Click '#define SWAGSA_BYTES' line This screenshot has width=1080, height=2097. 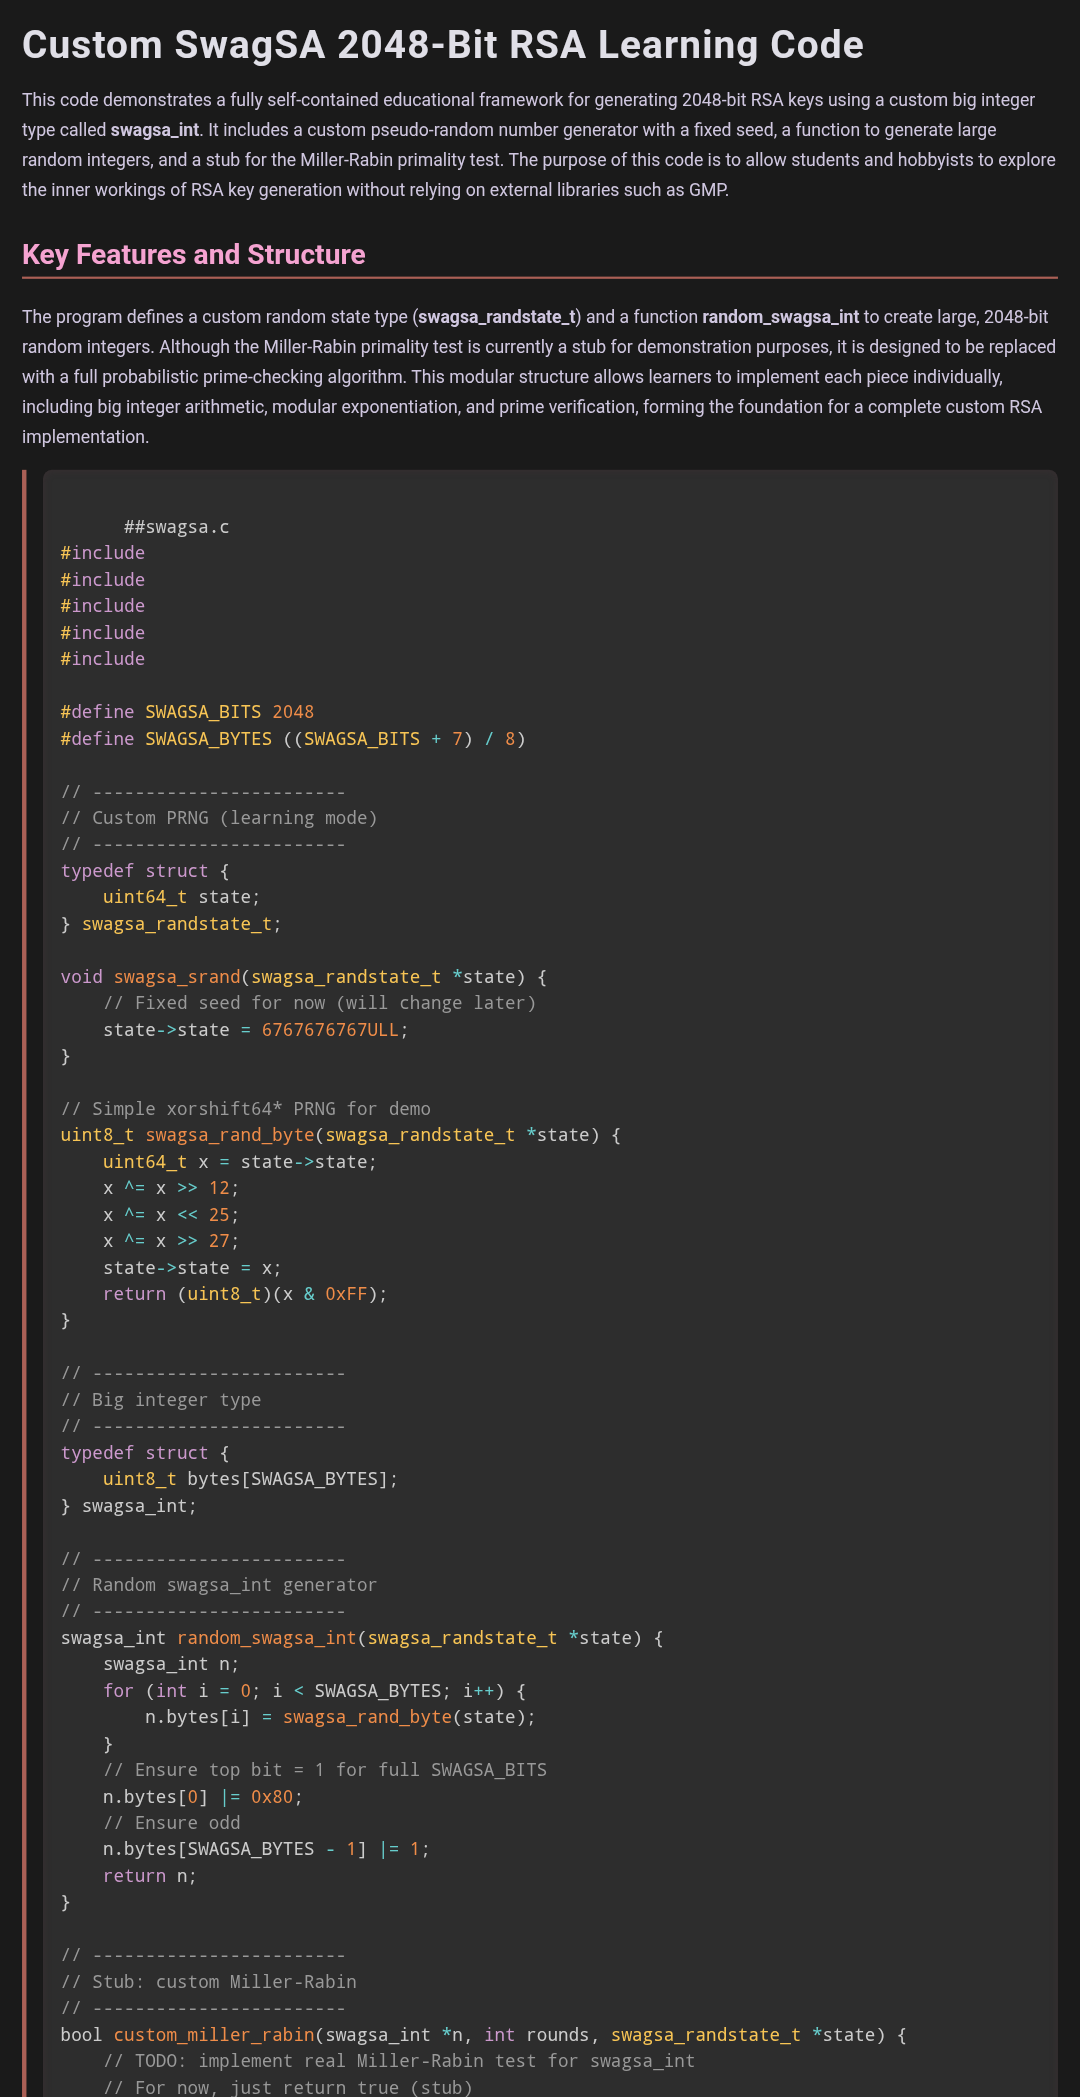click(293, 739)
